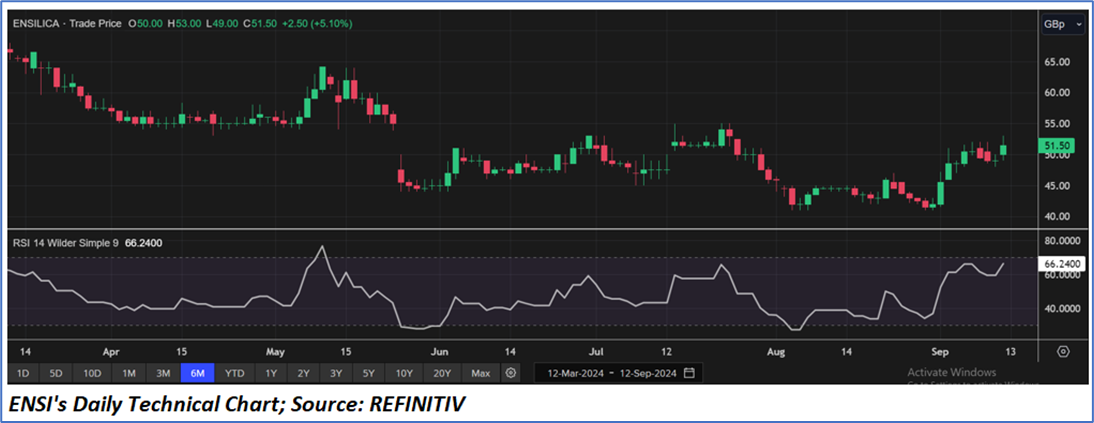Screen dimensions: 1094x423
Task: Click the +2.50 (+5.10%) change value
Action: [316, 24]
